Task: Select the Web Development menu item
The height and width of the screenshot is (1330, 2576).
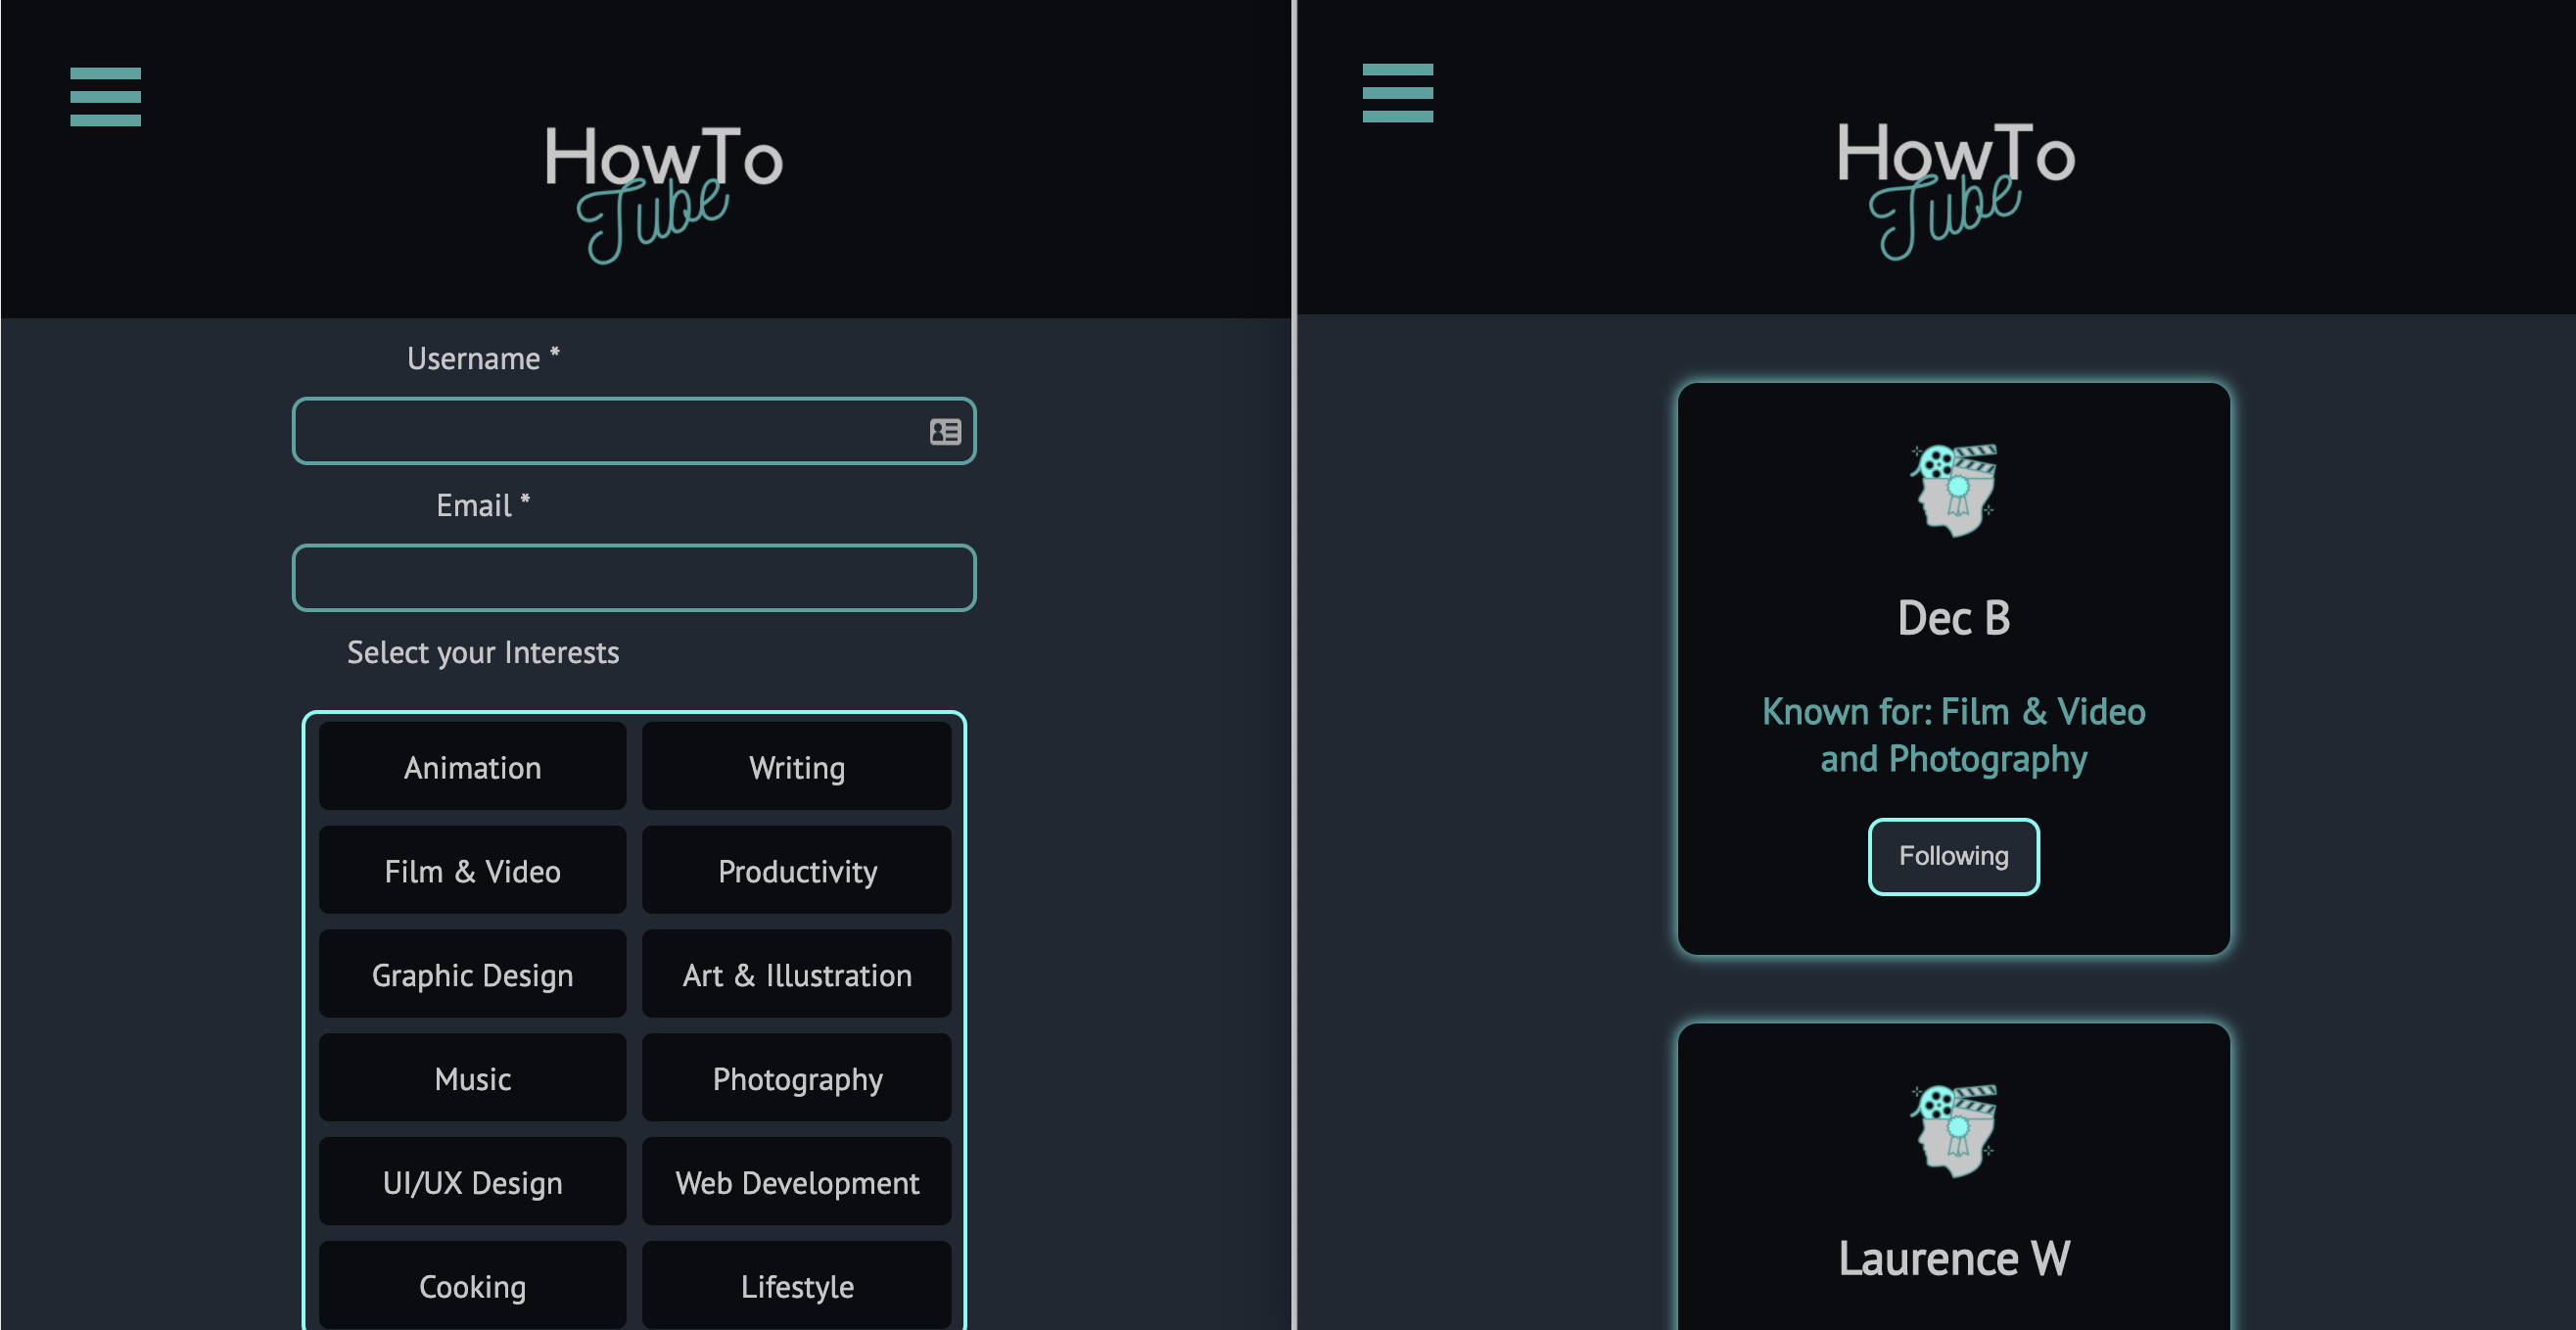Action: click(x=797, y=1182)
